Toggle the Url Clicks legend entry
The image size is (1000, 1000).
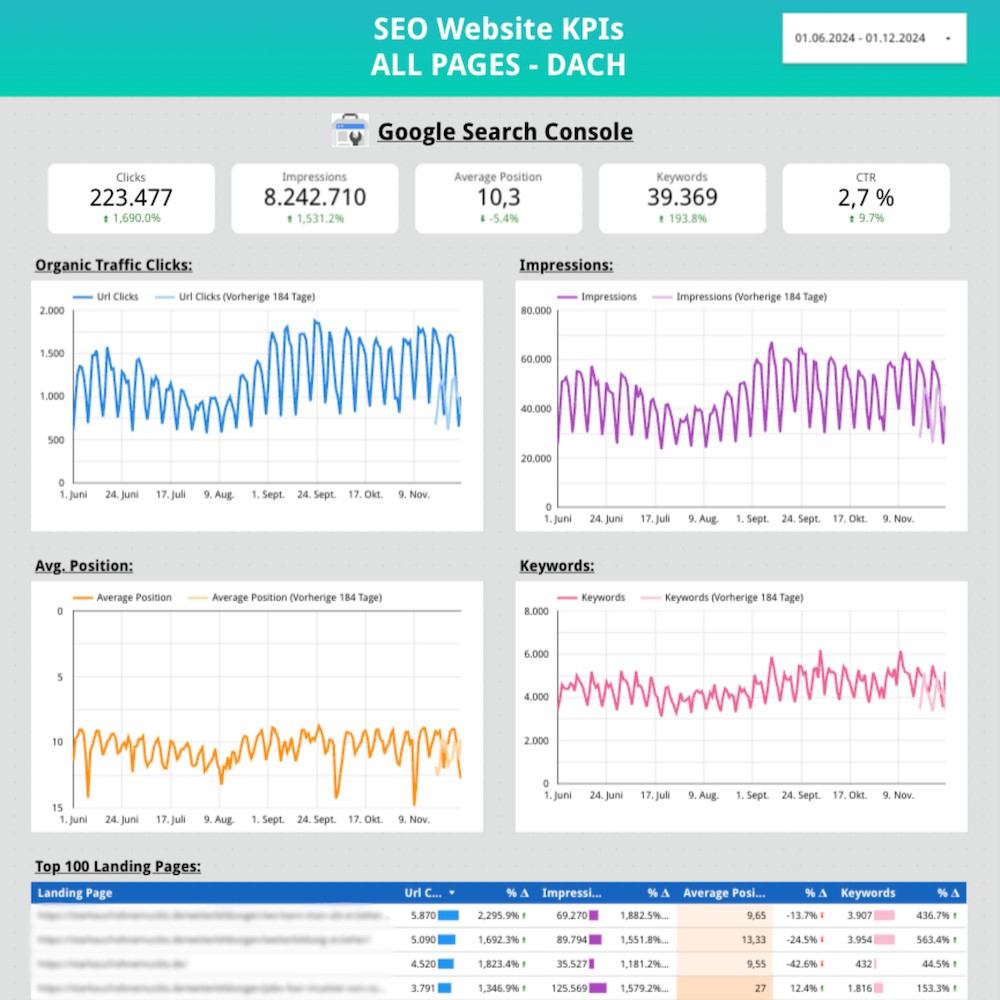106,297
